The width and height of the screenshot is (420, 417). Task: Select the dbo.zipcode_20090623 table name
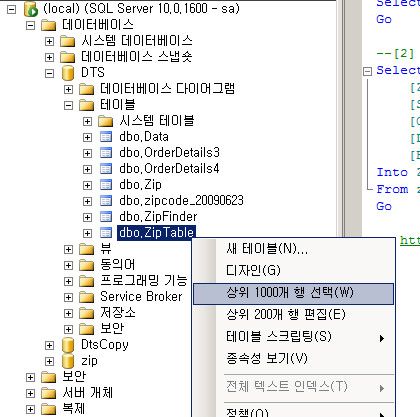(181, 201)
